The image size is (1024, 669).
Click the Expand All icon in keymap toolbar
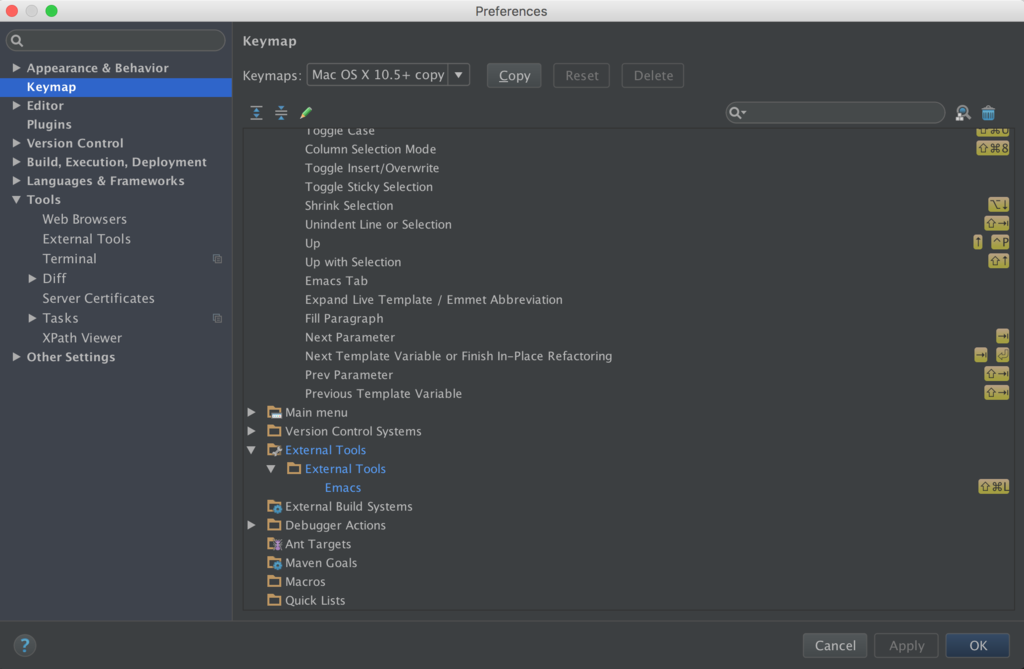pos(256,112)
